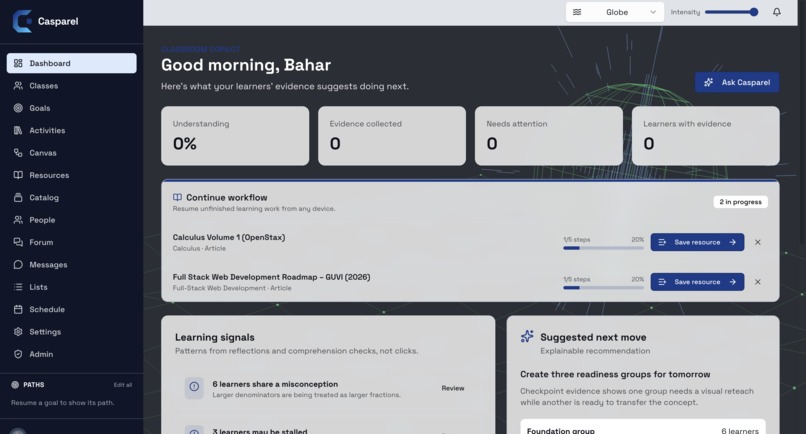Click the Lists icon in sidebar
The height and width of the screenshot is (434, 806).
point(18,287)
